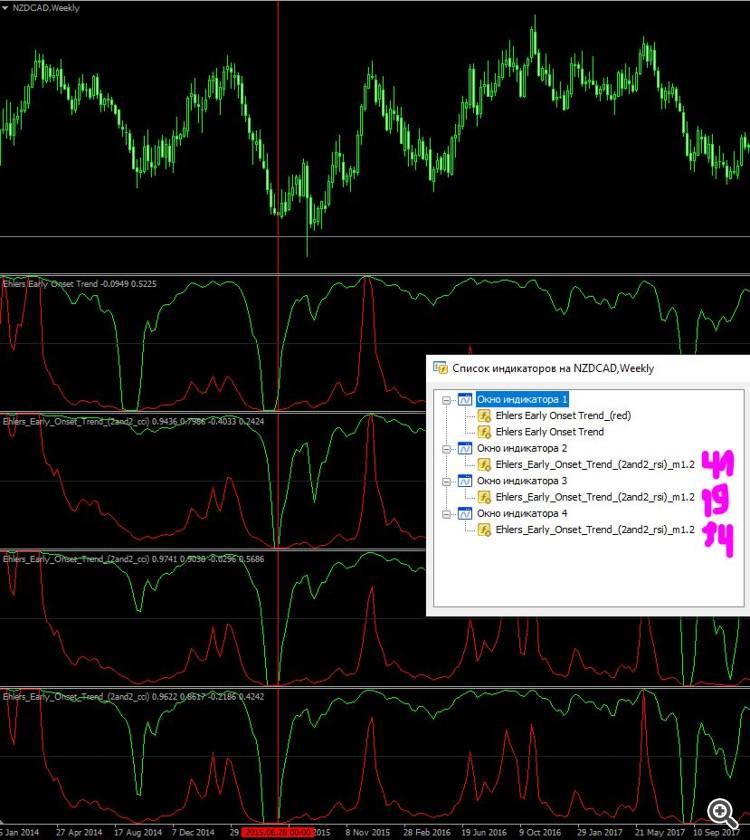Viewport: 750px width, 840px height.
Task: Click the 10 Sep 2017 time axis label
Action: [x=716, y=832]
